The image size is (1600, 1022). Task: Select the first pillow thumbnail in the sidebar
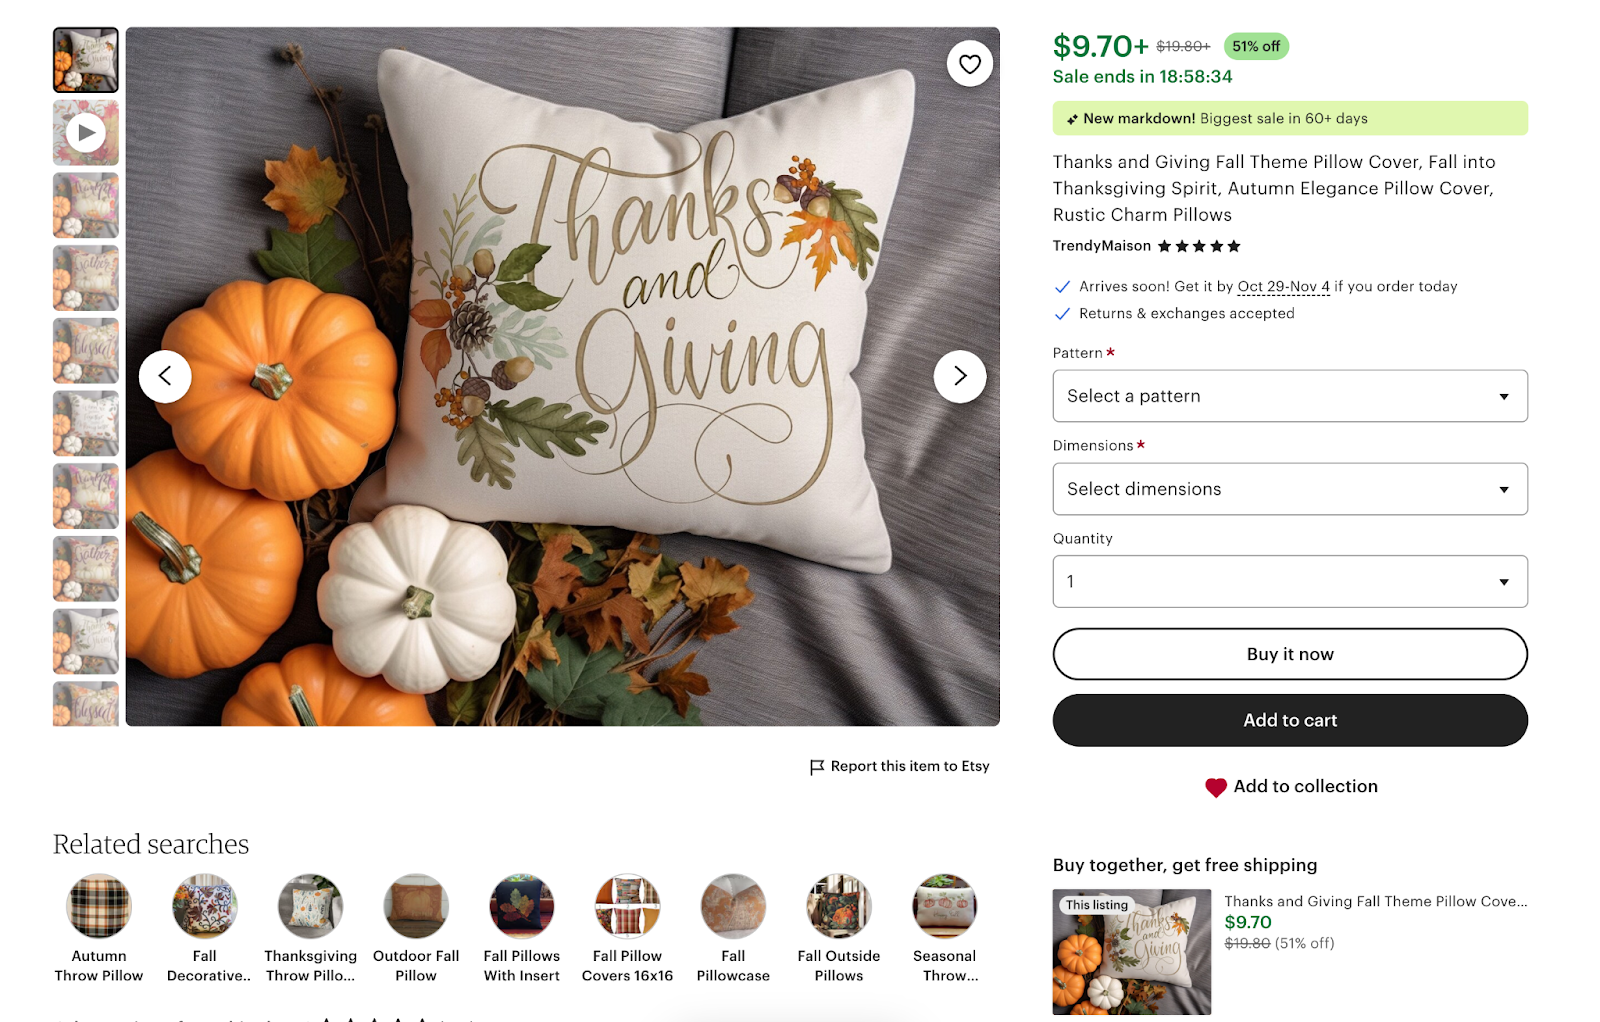[x=85, y=59]
